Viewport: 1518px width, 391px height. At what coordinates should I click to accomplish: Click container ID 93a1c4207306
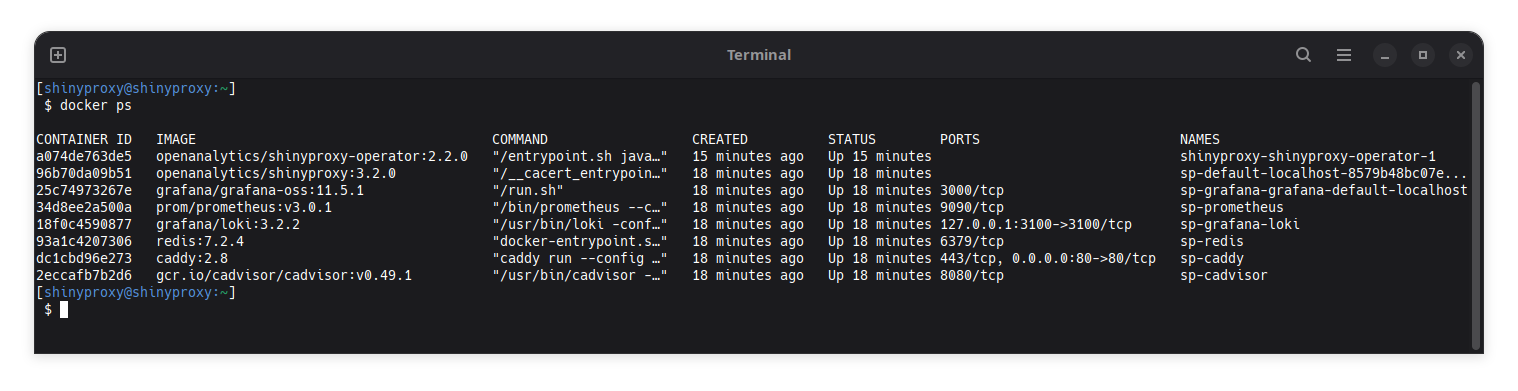84,241
